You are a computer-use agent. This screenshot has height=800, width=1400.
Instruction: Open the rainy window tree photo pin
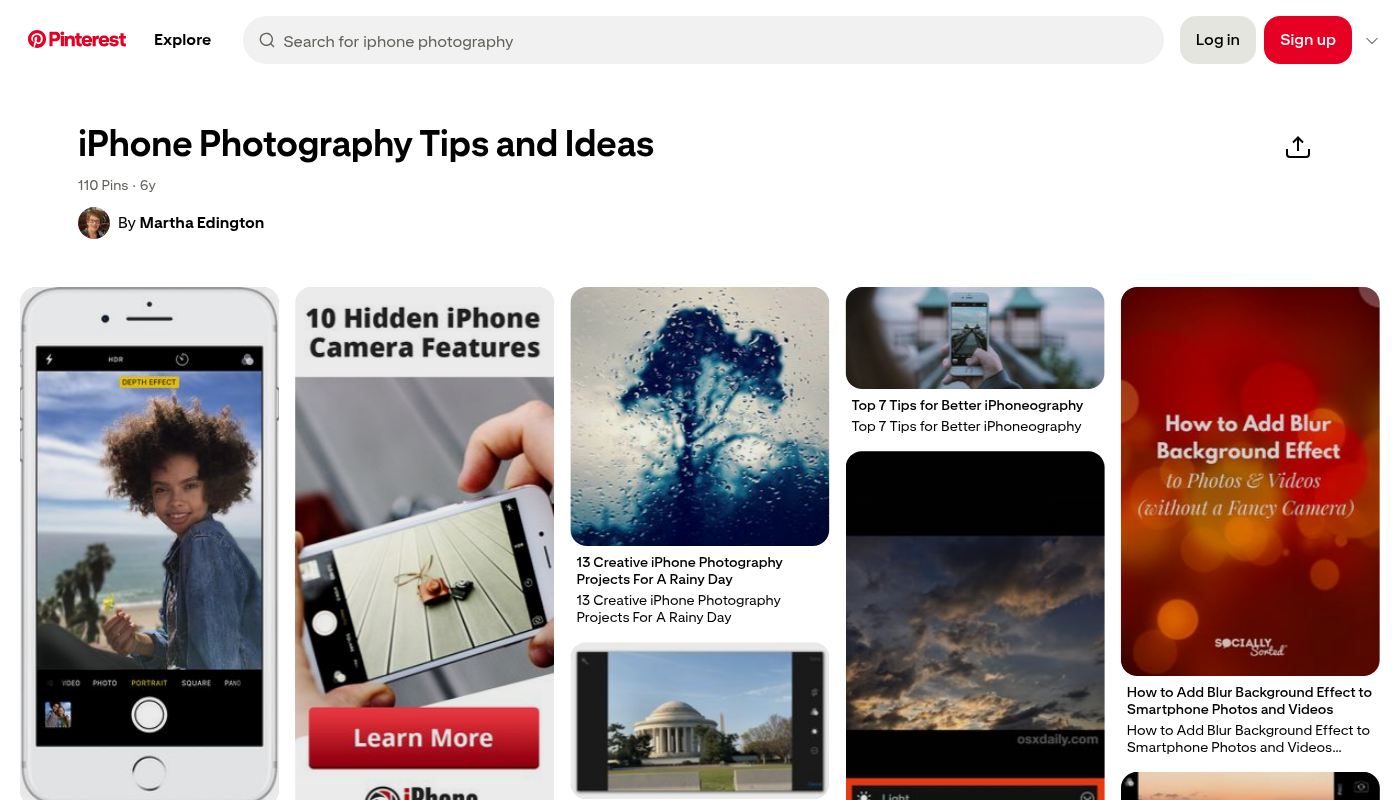pyautogui.click(x=700, y=416)
